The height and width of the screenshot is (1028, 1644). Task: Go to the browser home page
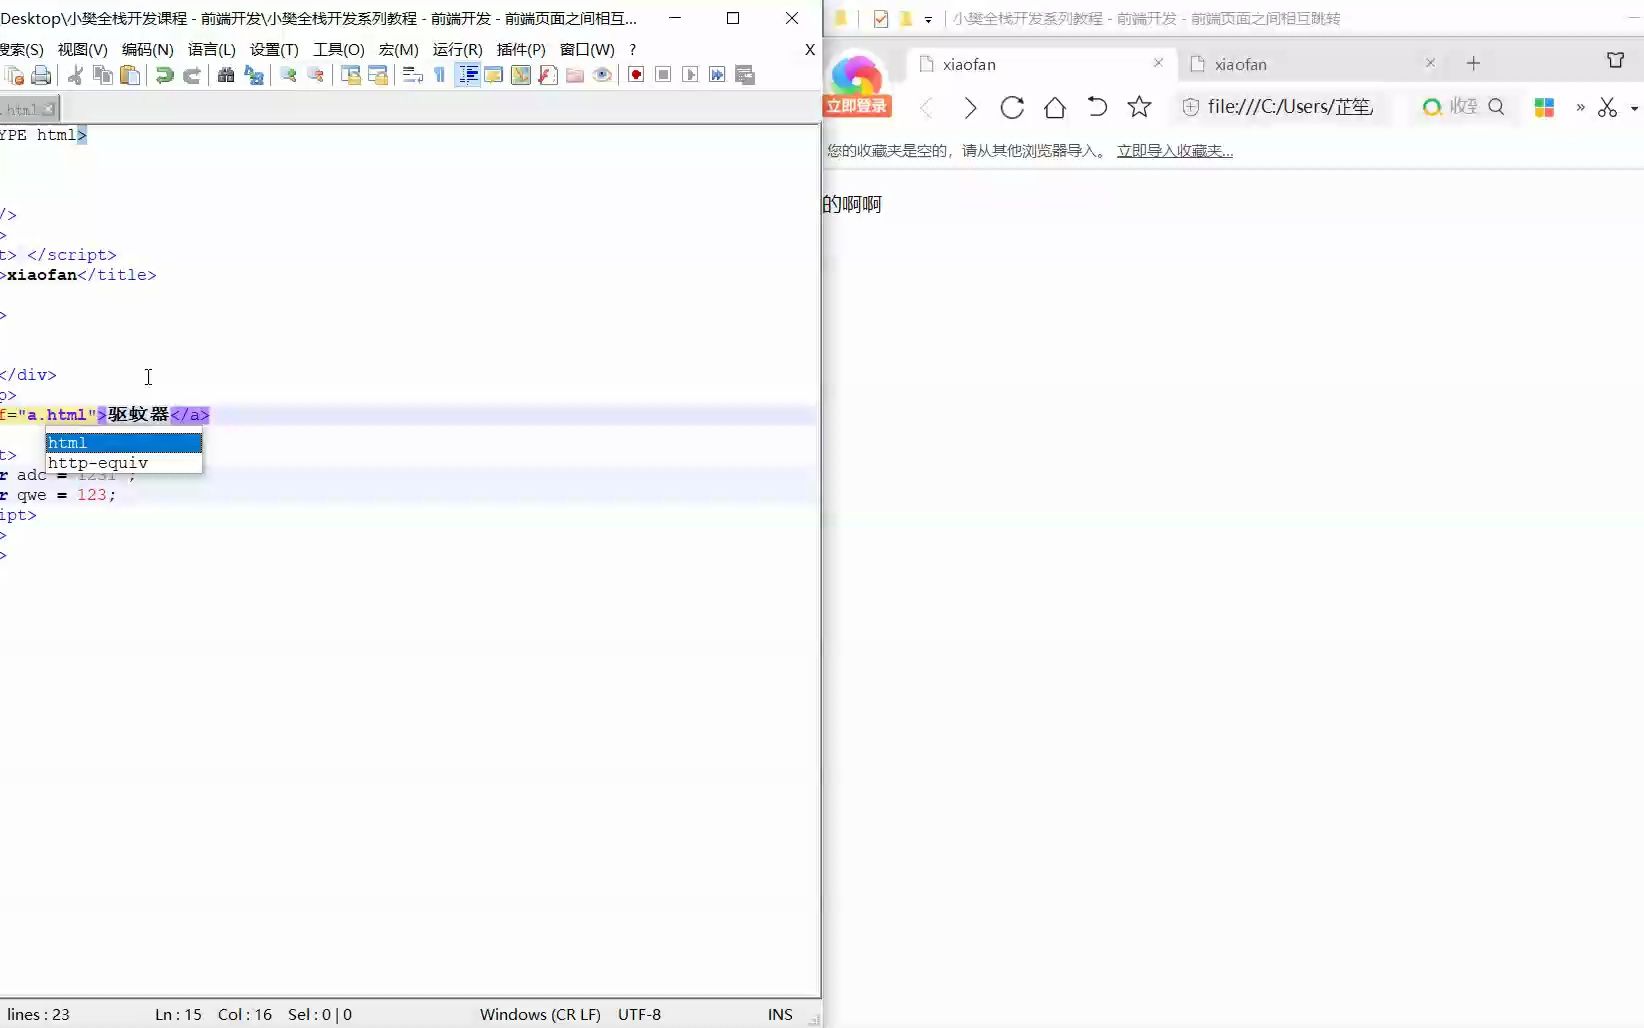pos(1055,107)
